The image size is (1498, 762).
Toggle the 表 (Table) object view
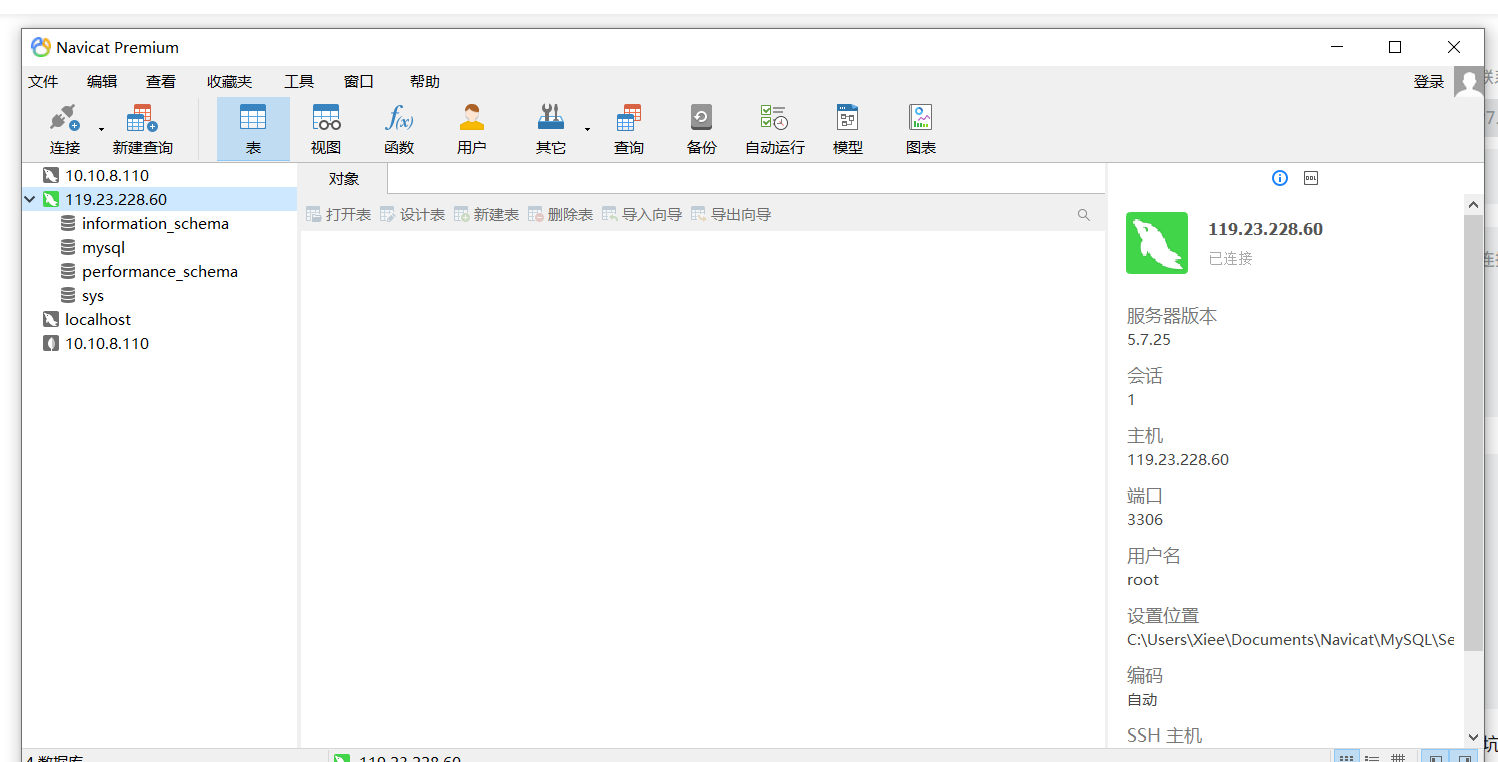point(253,129)
